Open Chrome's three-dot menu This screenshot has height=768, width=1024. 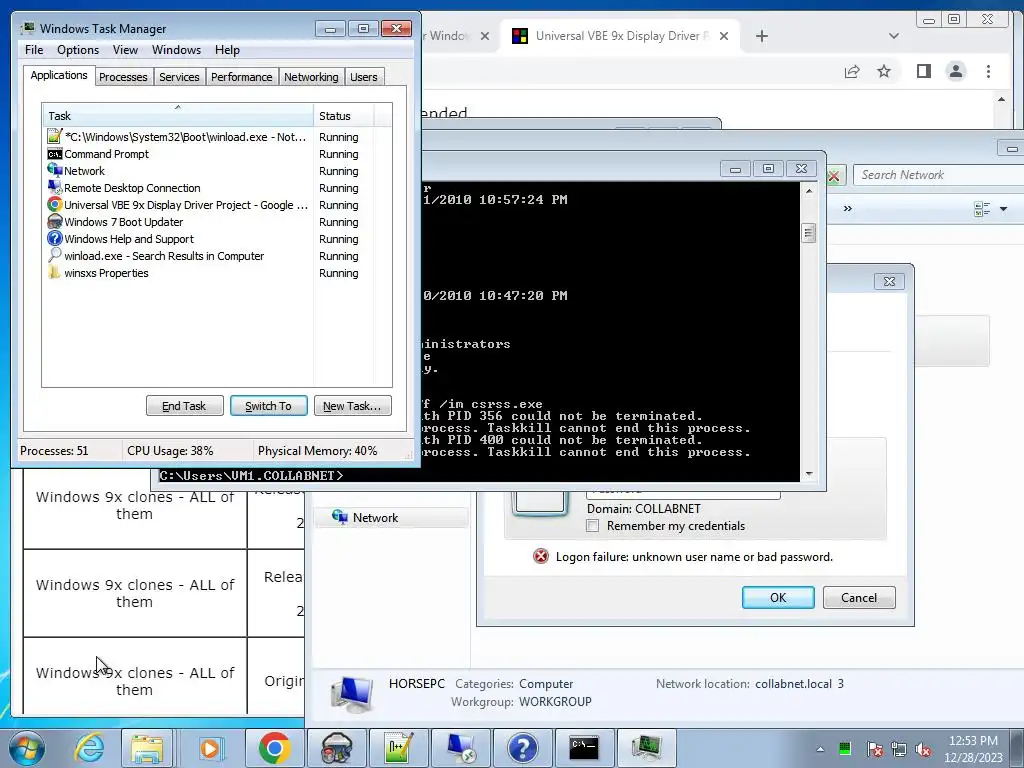point(988,71)
